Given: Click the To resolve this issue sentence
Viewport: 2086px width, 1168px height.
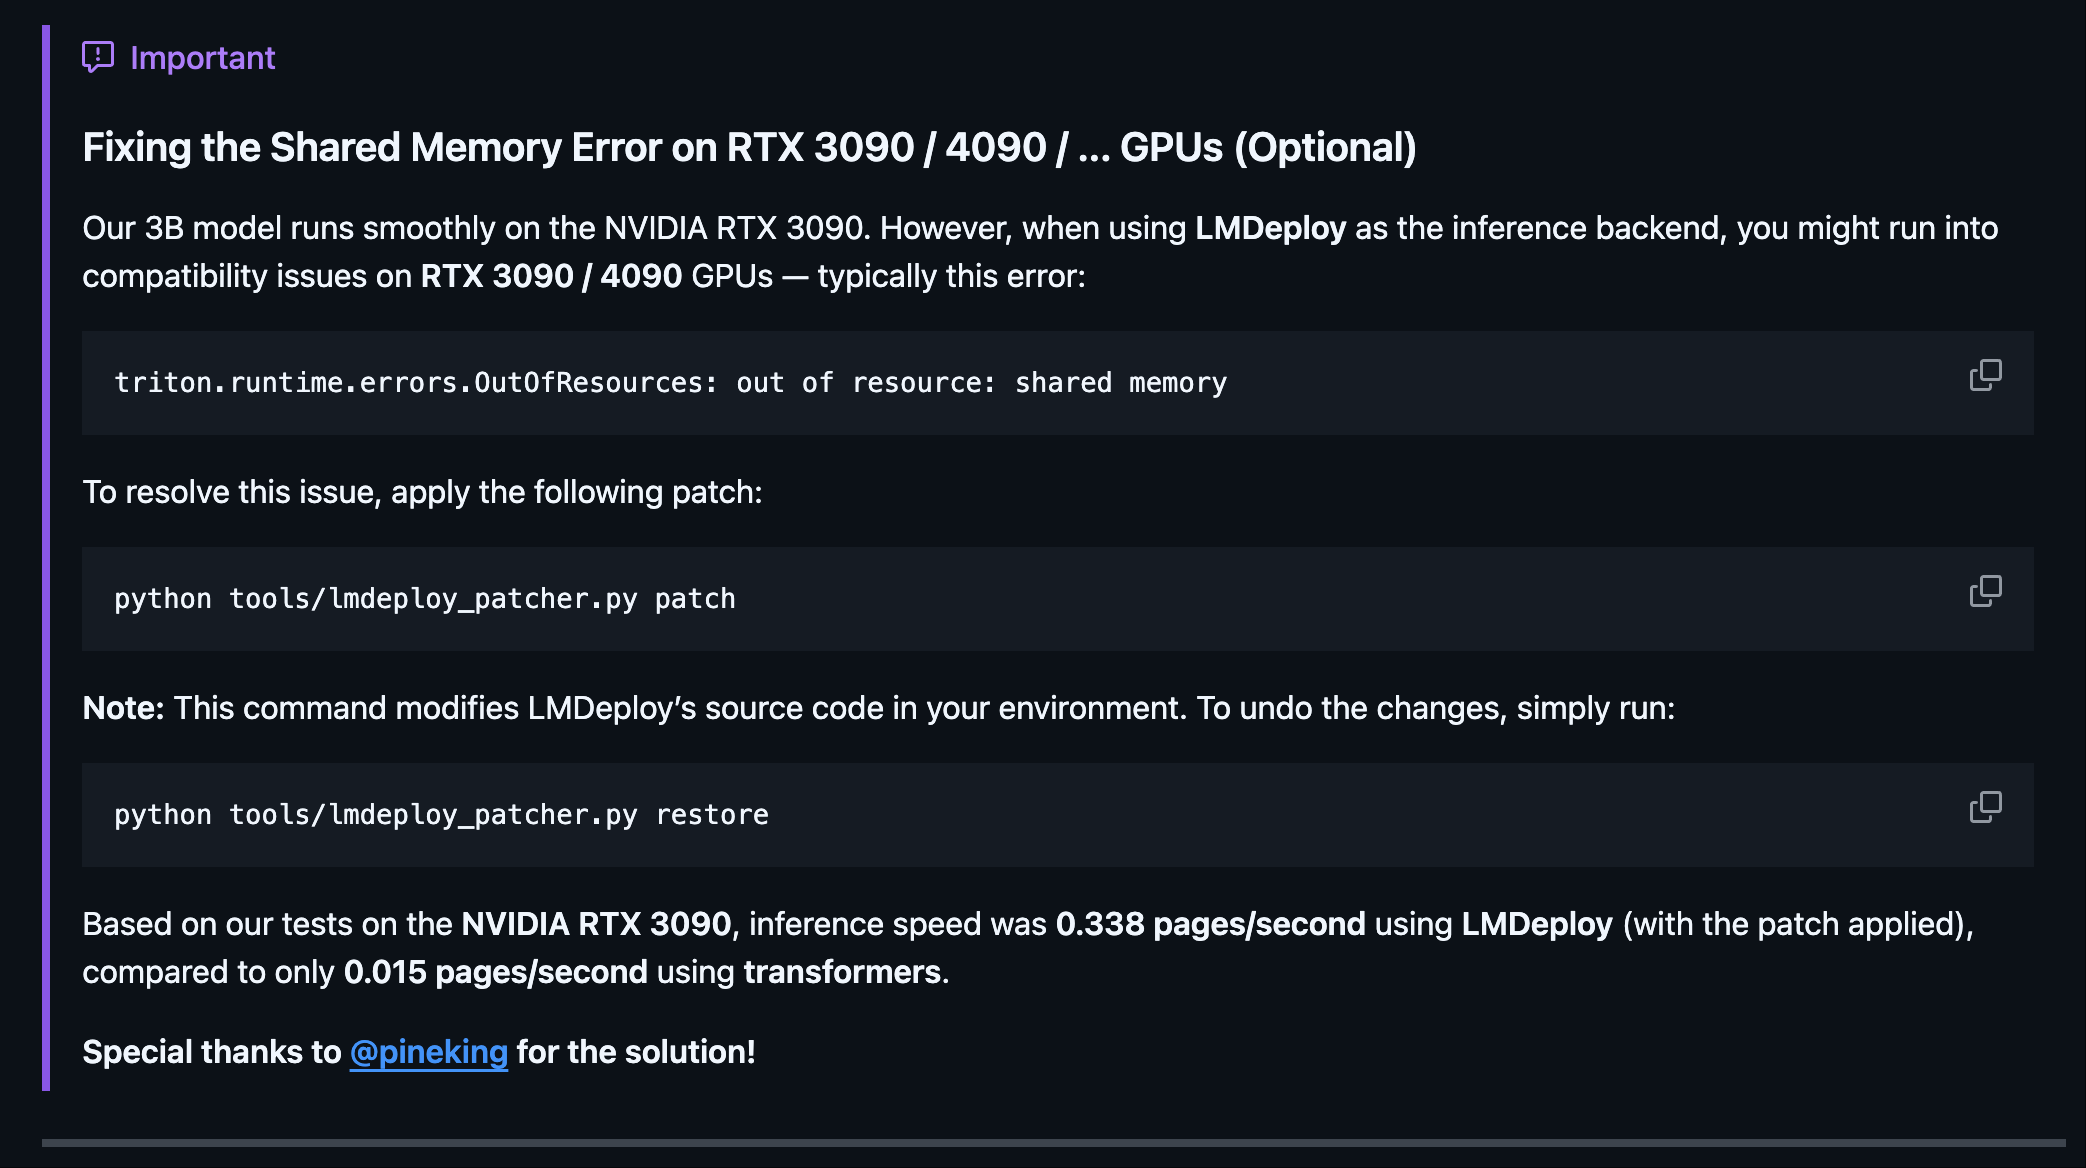Looking at the screenshot, I should pyautogui.click(x=422, y=492).
